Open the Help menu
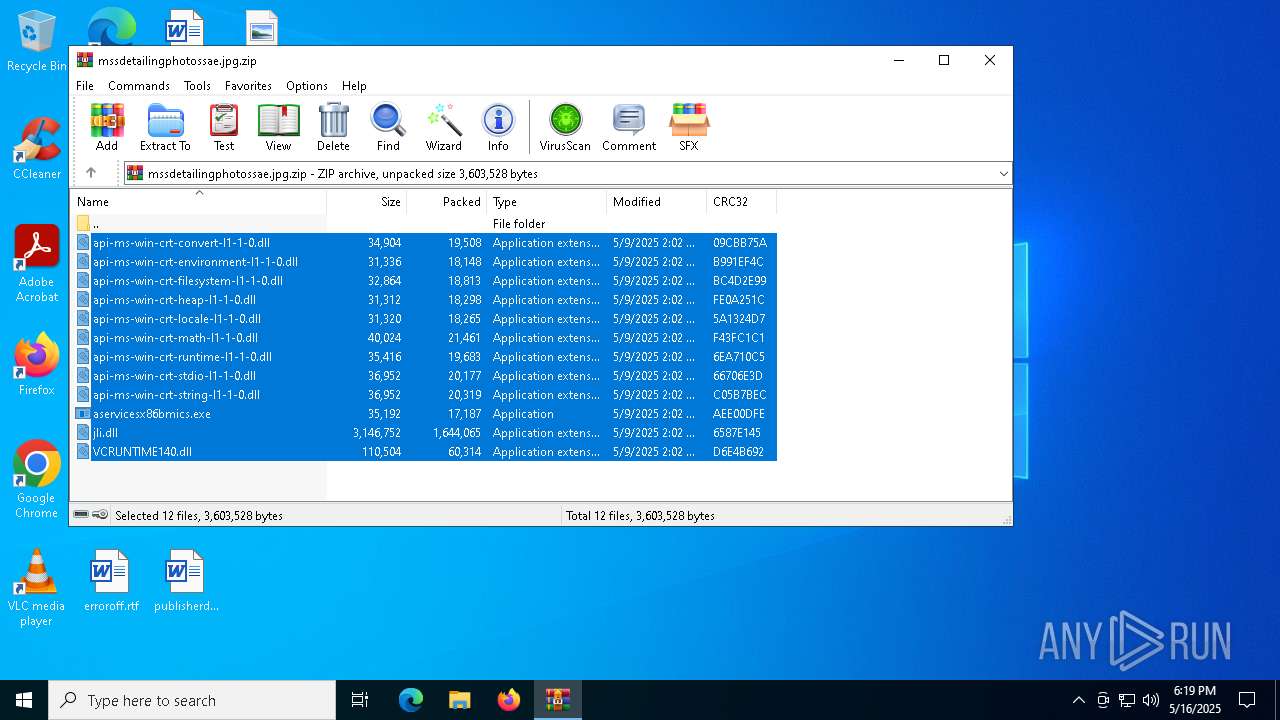This screenshot has height=720, width=1280. [x=354, y=86]
